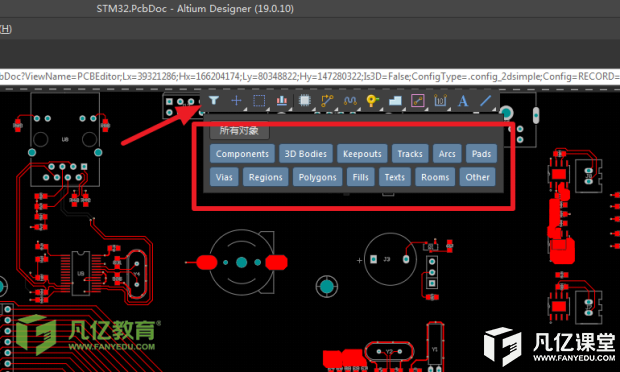Select the snap crosshair tool icon
The width and height of the screenshot is (620, 372).
coord(236,100)
